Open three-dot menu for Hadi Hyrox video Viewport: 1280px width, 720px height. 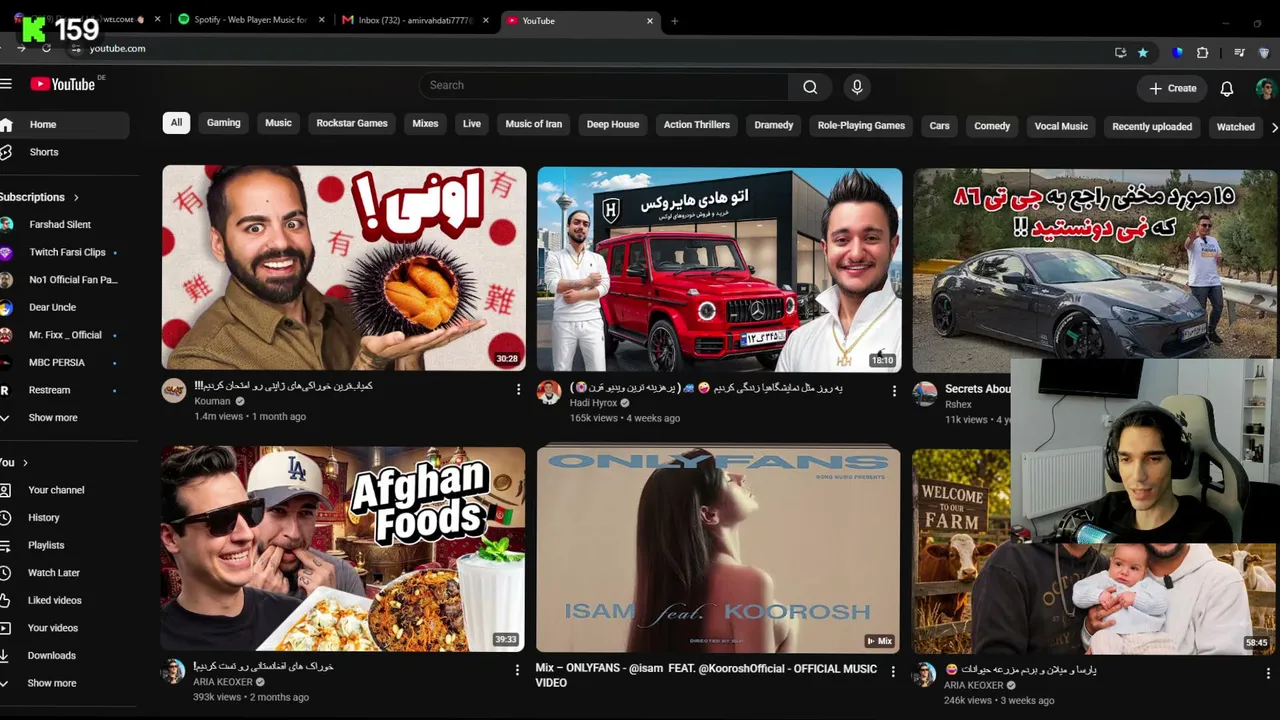click(894, 391)
